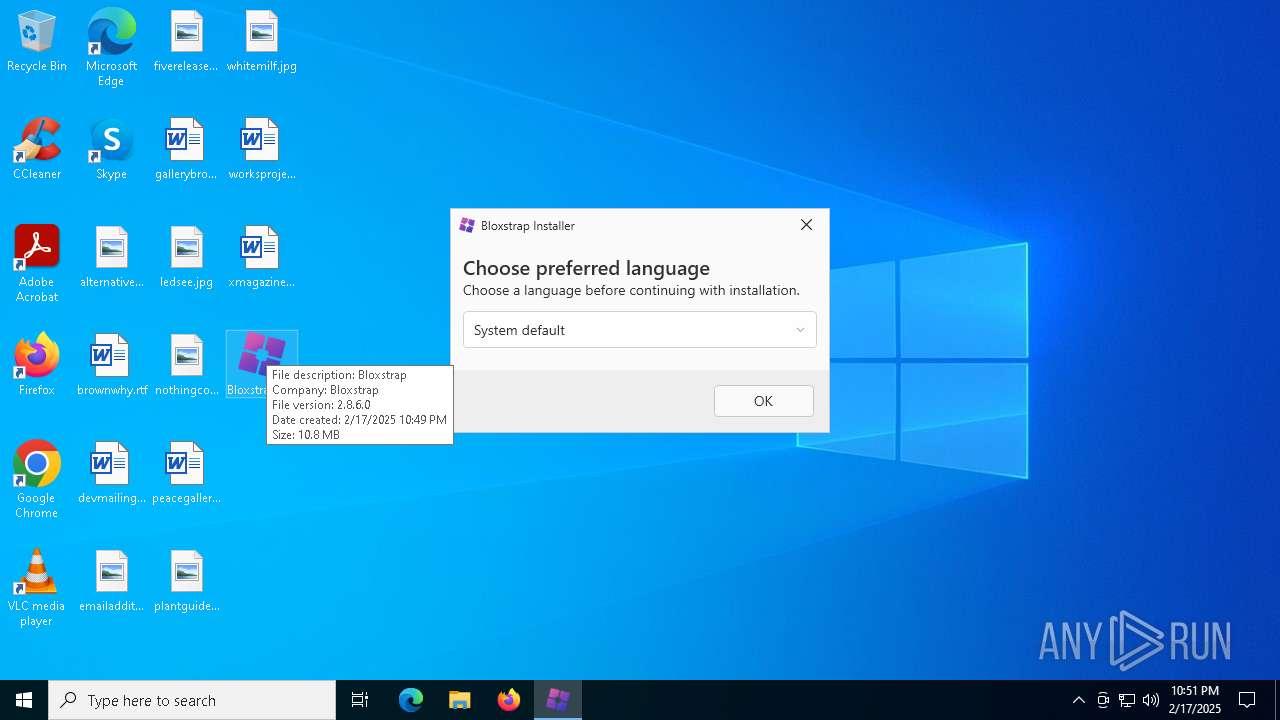This screenshot has width=1280, height=720.
Task: Select the gallerybro Word document icon
Action: 186,149
